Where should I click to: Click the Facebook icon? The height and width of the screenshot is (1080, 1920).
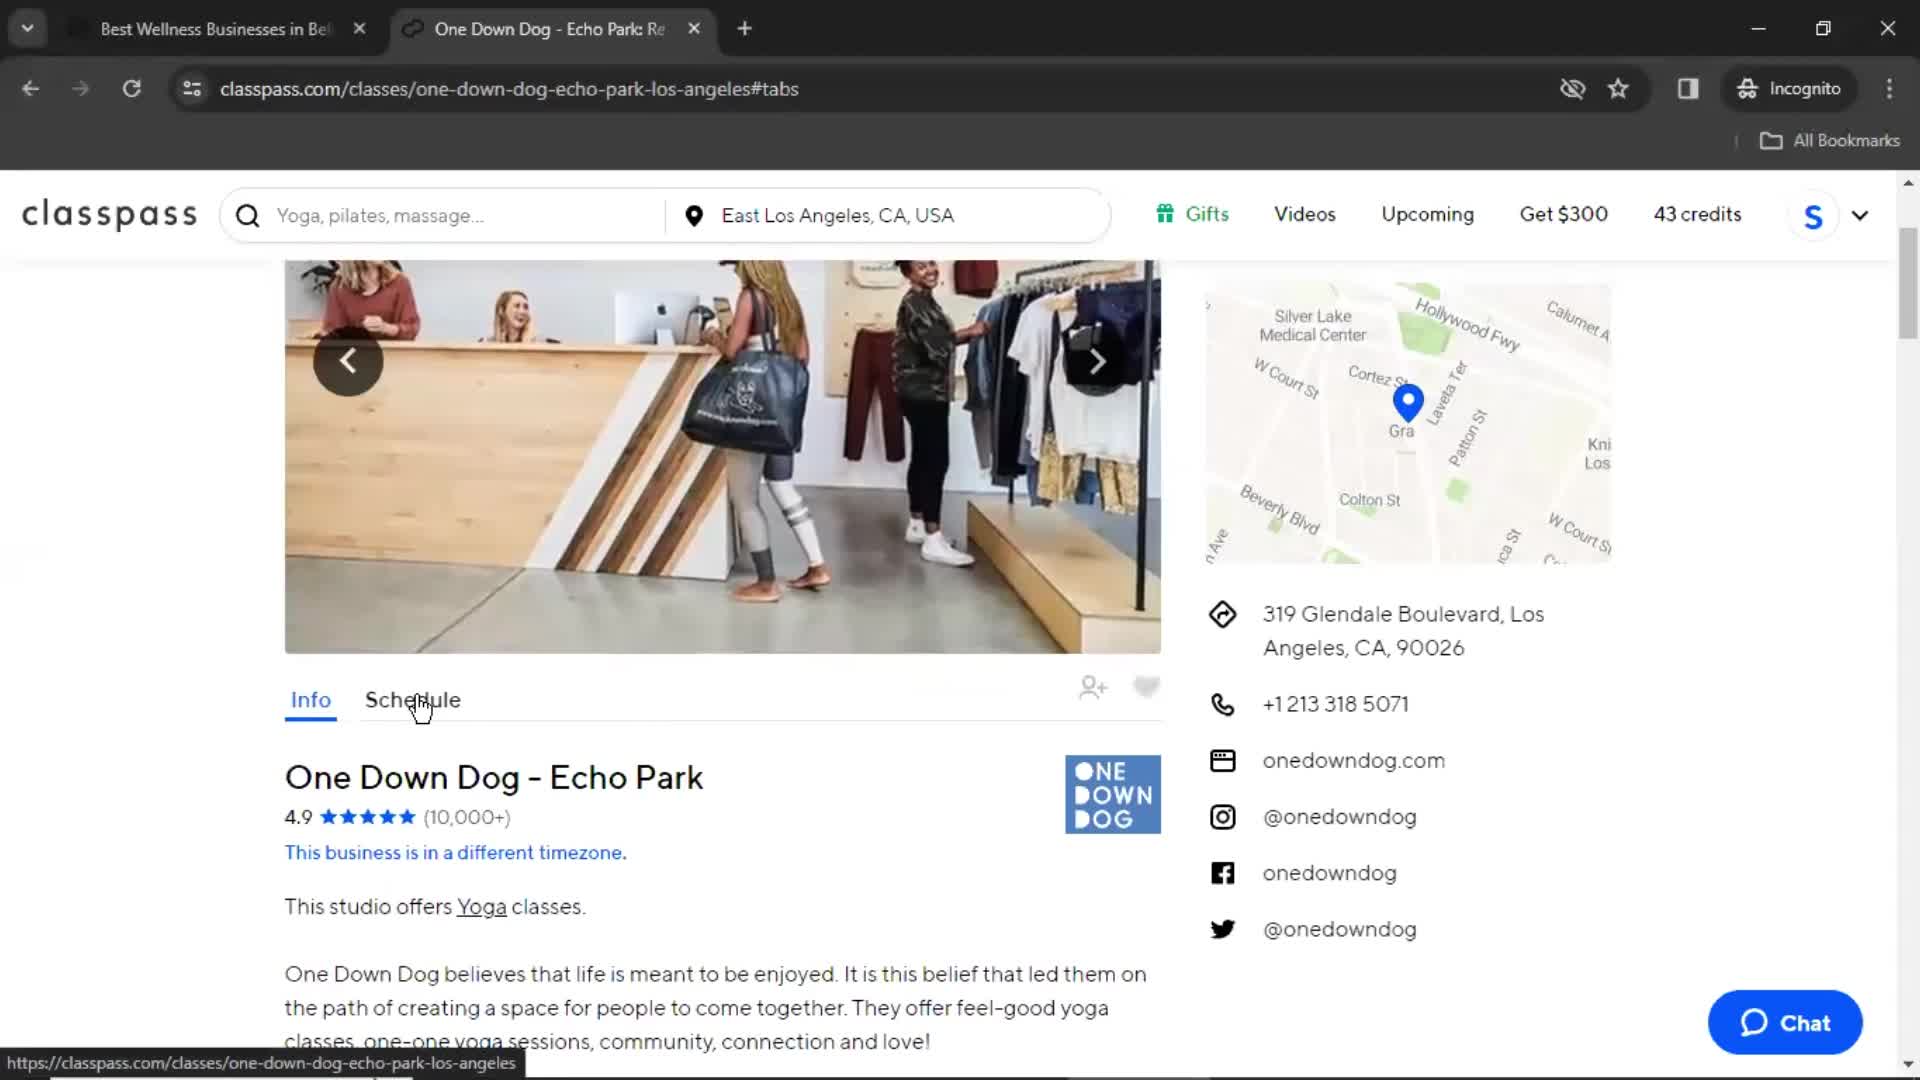[x=1222, y=873]
